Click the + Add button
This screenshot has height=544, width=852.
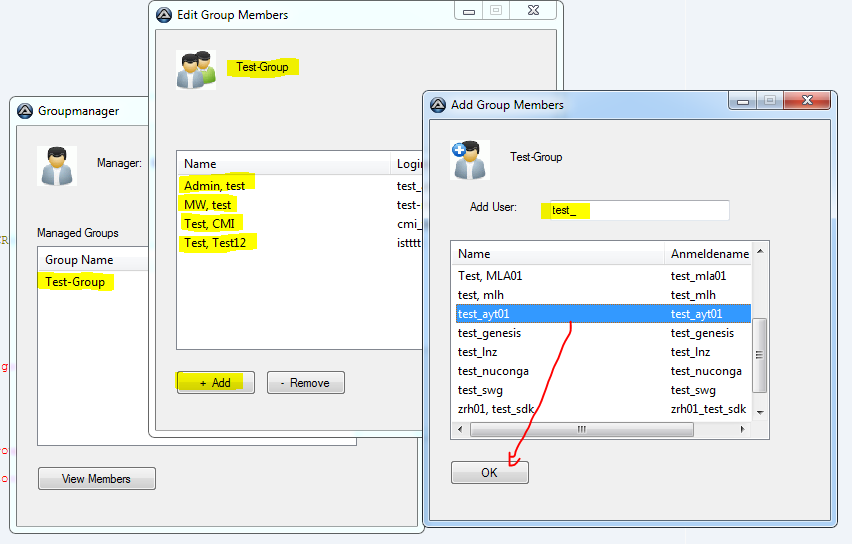[x=215, y=383]
